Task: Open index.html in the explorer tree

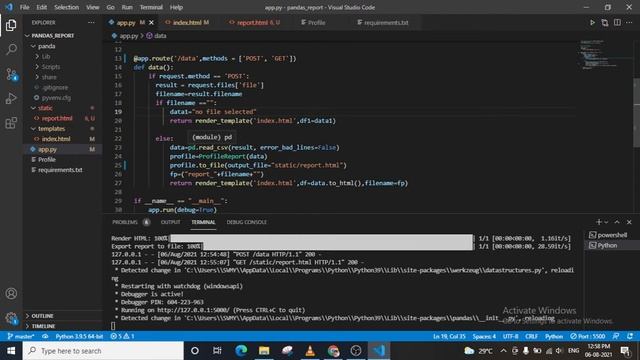Action: pos(56,139)
